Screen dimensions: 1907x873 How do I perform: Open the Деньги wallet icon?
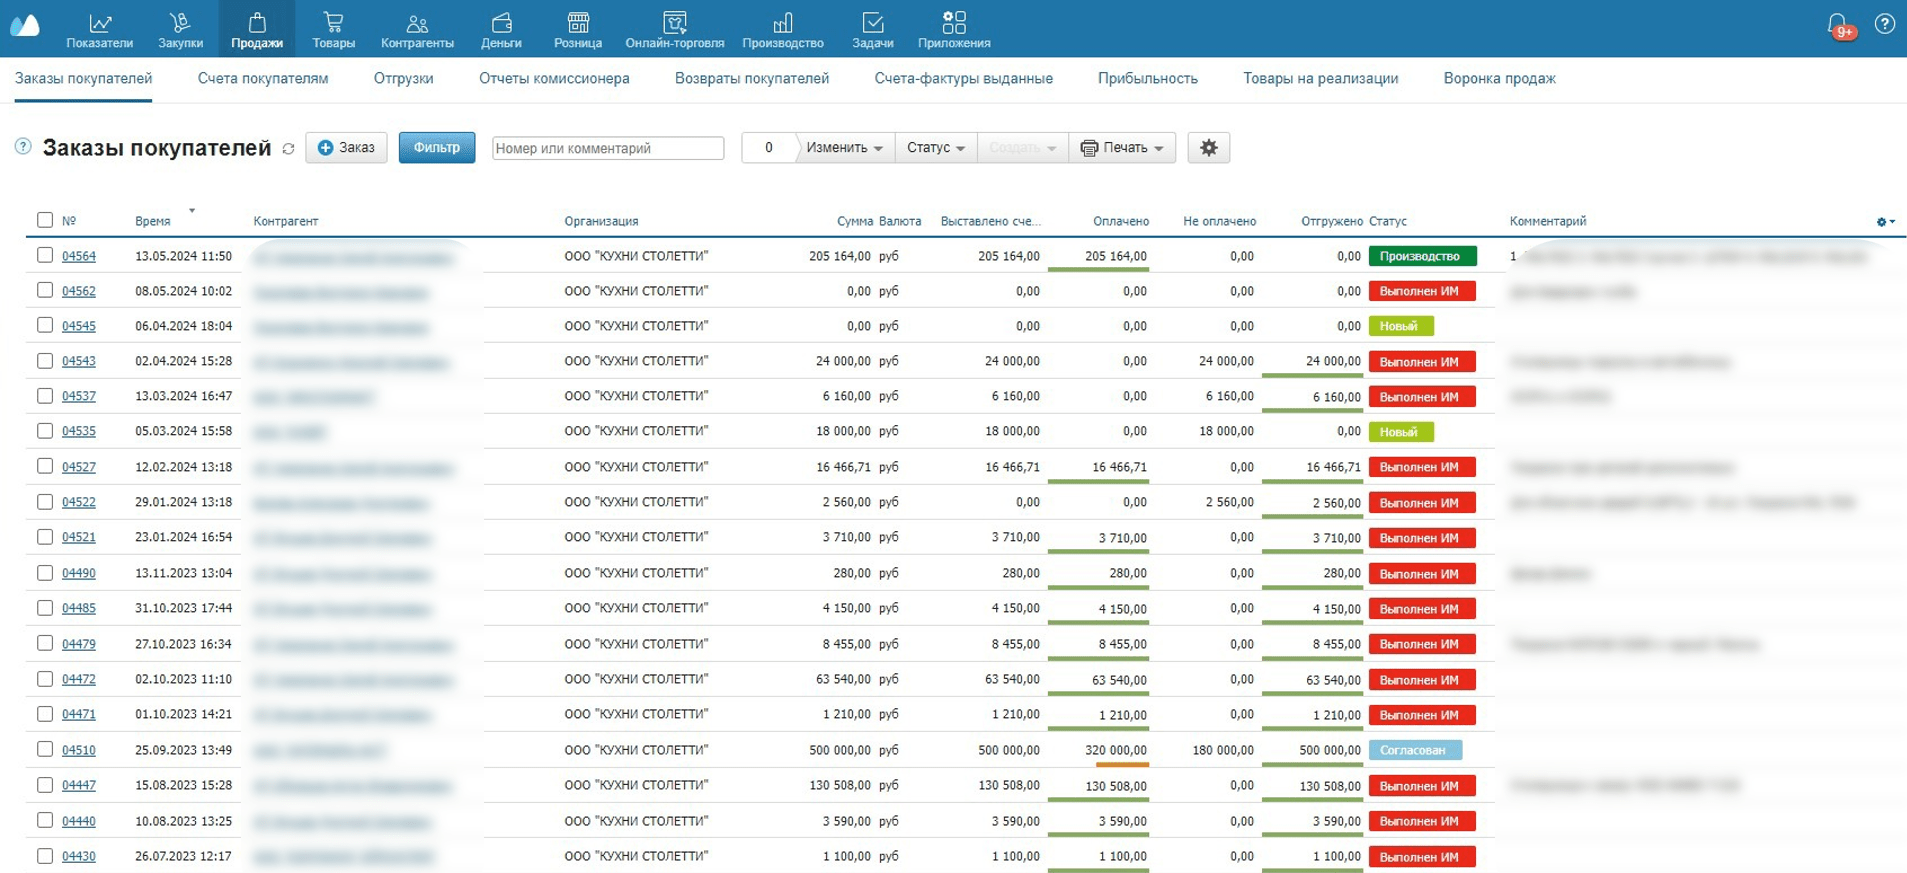[x=501, y=22]
